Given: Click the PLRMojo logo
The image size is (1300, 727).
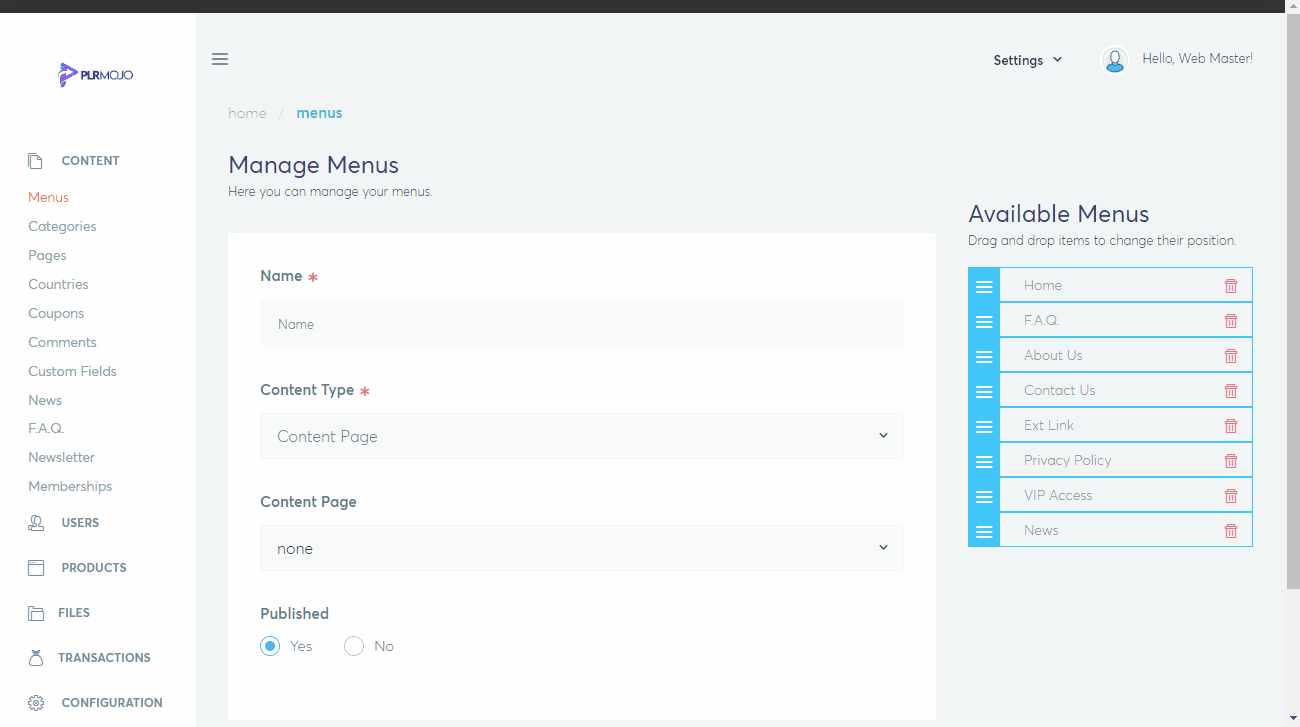Looking at the screenshot, I should click(x=96, y=74).
